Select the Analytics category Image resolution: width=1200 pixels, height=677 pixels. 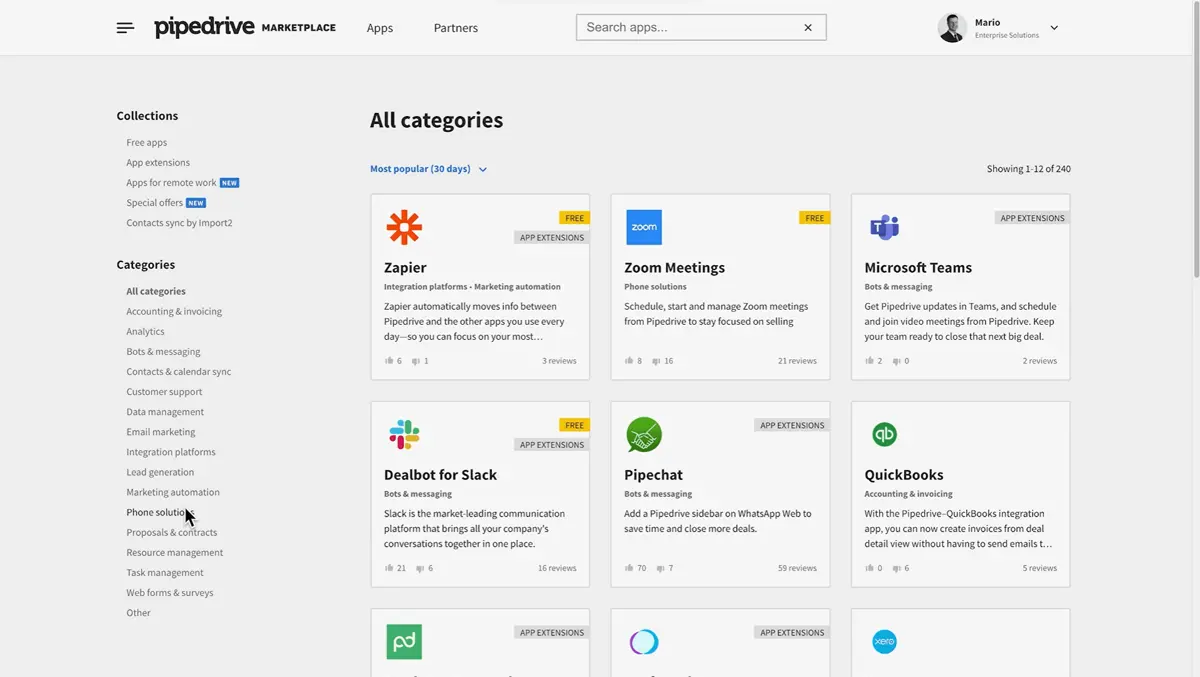[145, 332]
